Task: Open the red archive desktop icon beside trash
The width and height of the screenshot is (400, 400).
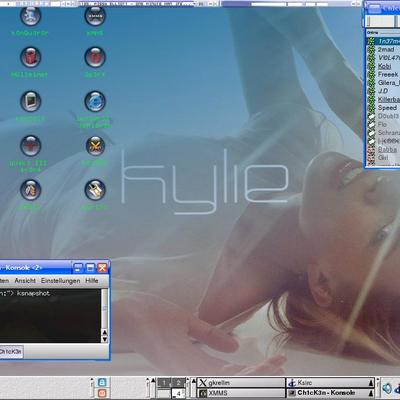Action: click(x=95, y=57)
